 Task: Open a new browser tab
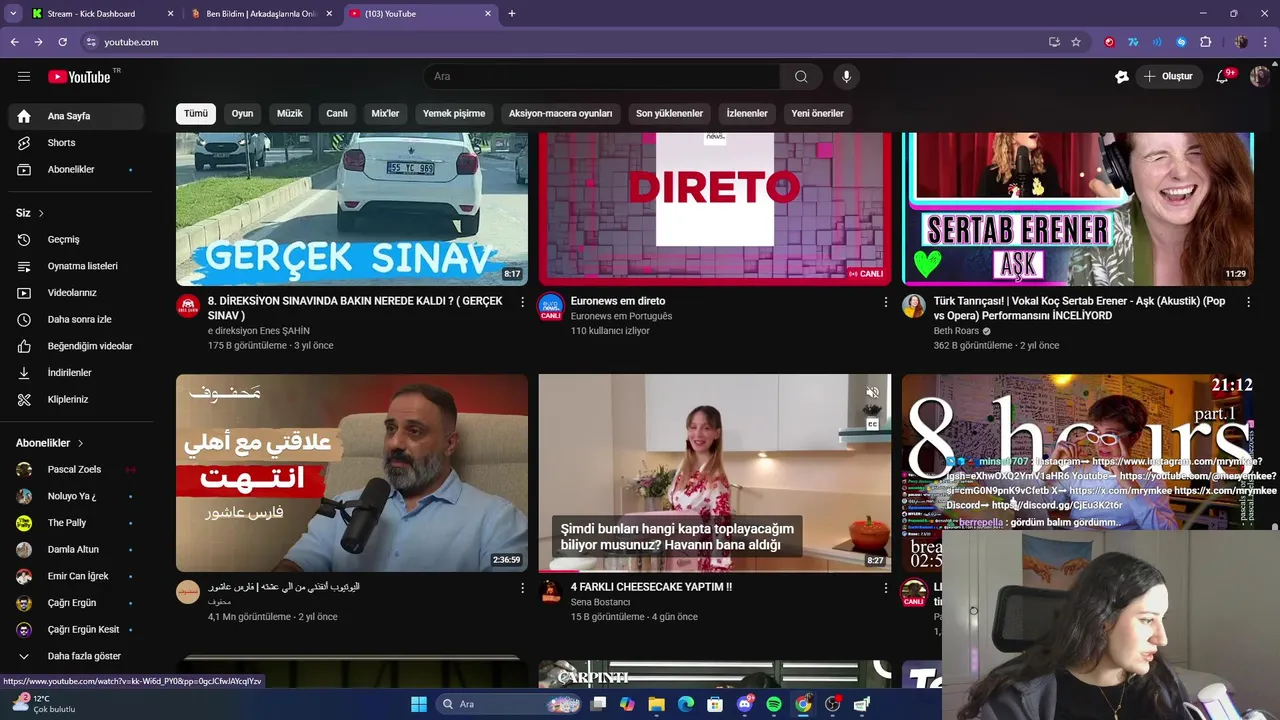pyautogui.click(x=512, y=14)
